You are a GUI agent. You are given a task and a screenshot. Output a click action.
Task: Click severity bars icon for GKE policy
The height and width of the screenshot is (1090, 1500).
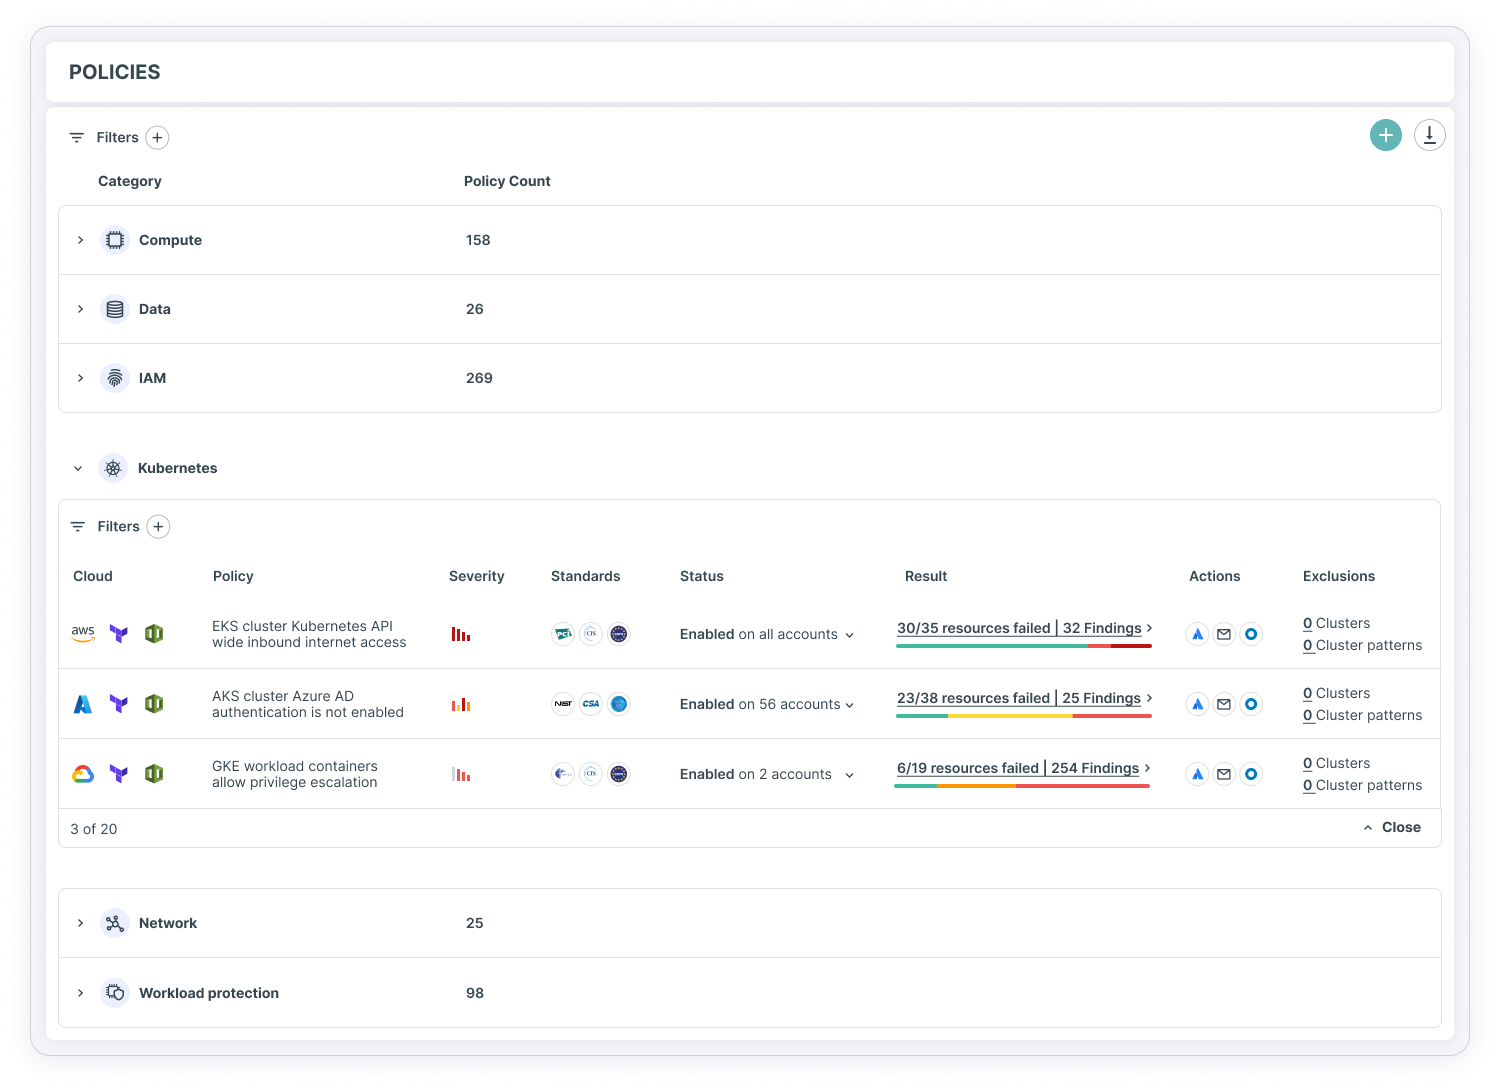pyautogui.click(x=461, y=774)
